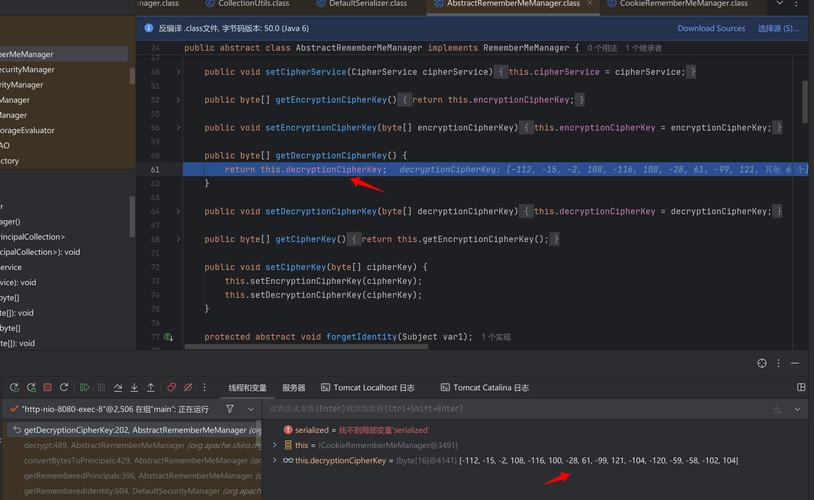Open debugger settings target icon
The width and height of the screenshot is (814, 500).
pos(762,363)
